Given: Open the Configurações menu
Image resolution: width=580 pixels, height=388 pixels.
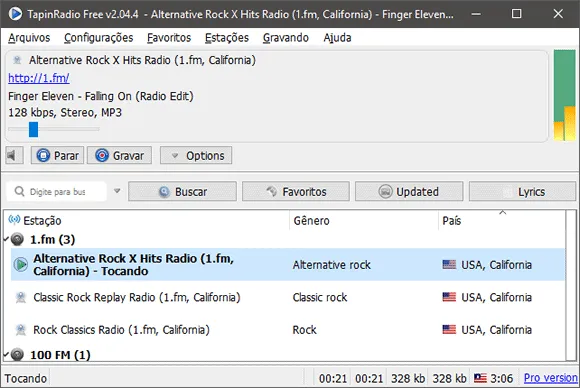Looking at the screenshot, I should point(98,38).
